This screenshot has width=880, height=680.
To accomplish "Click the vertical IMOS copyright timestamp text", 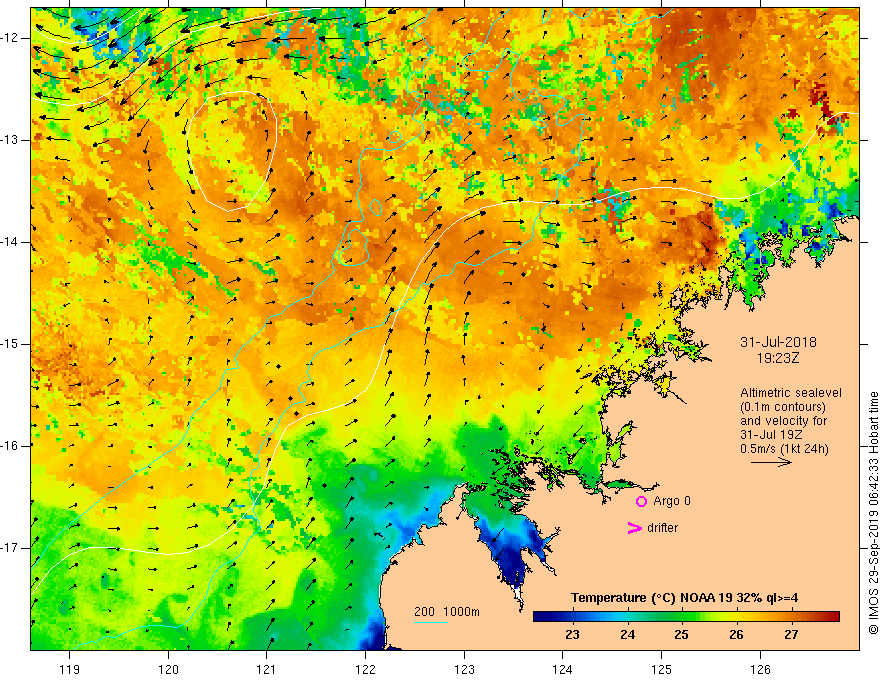I will pyautogui.click(x=873, y=513).
